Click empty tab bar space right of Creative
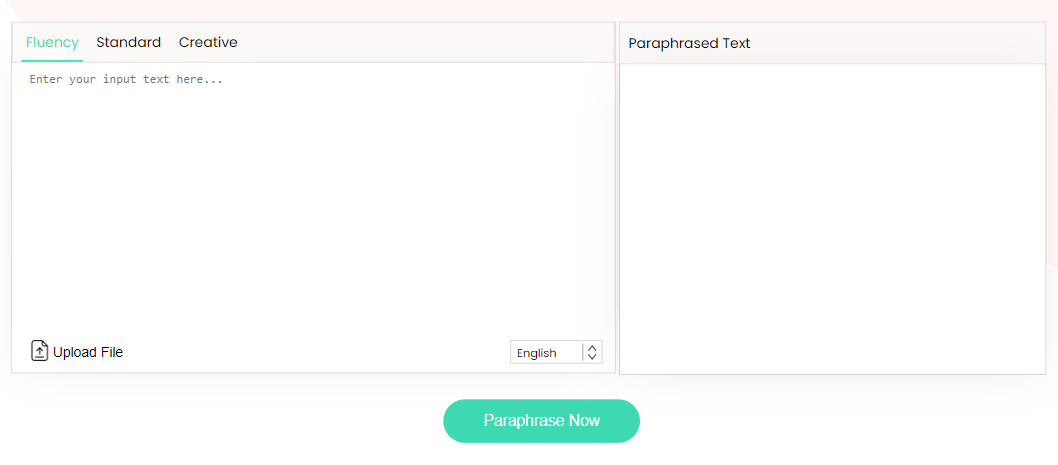The height and width of the screenshot is (465, 1058). pos(420,42)
